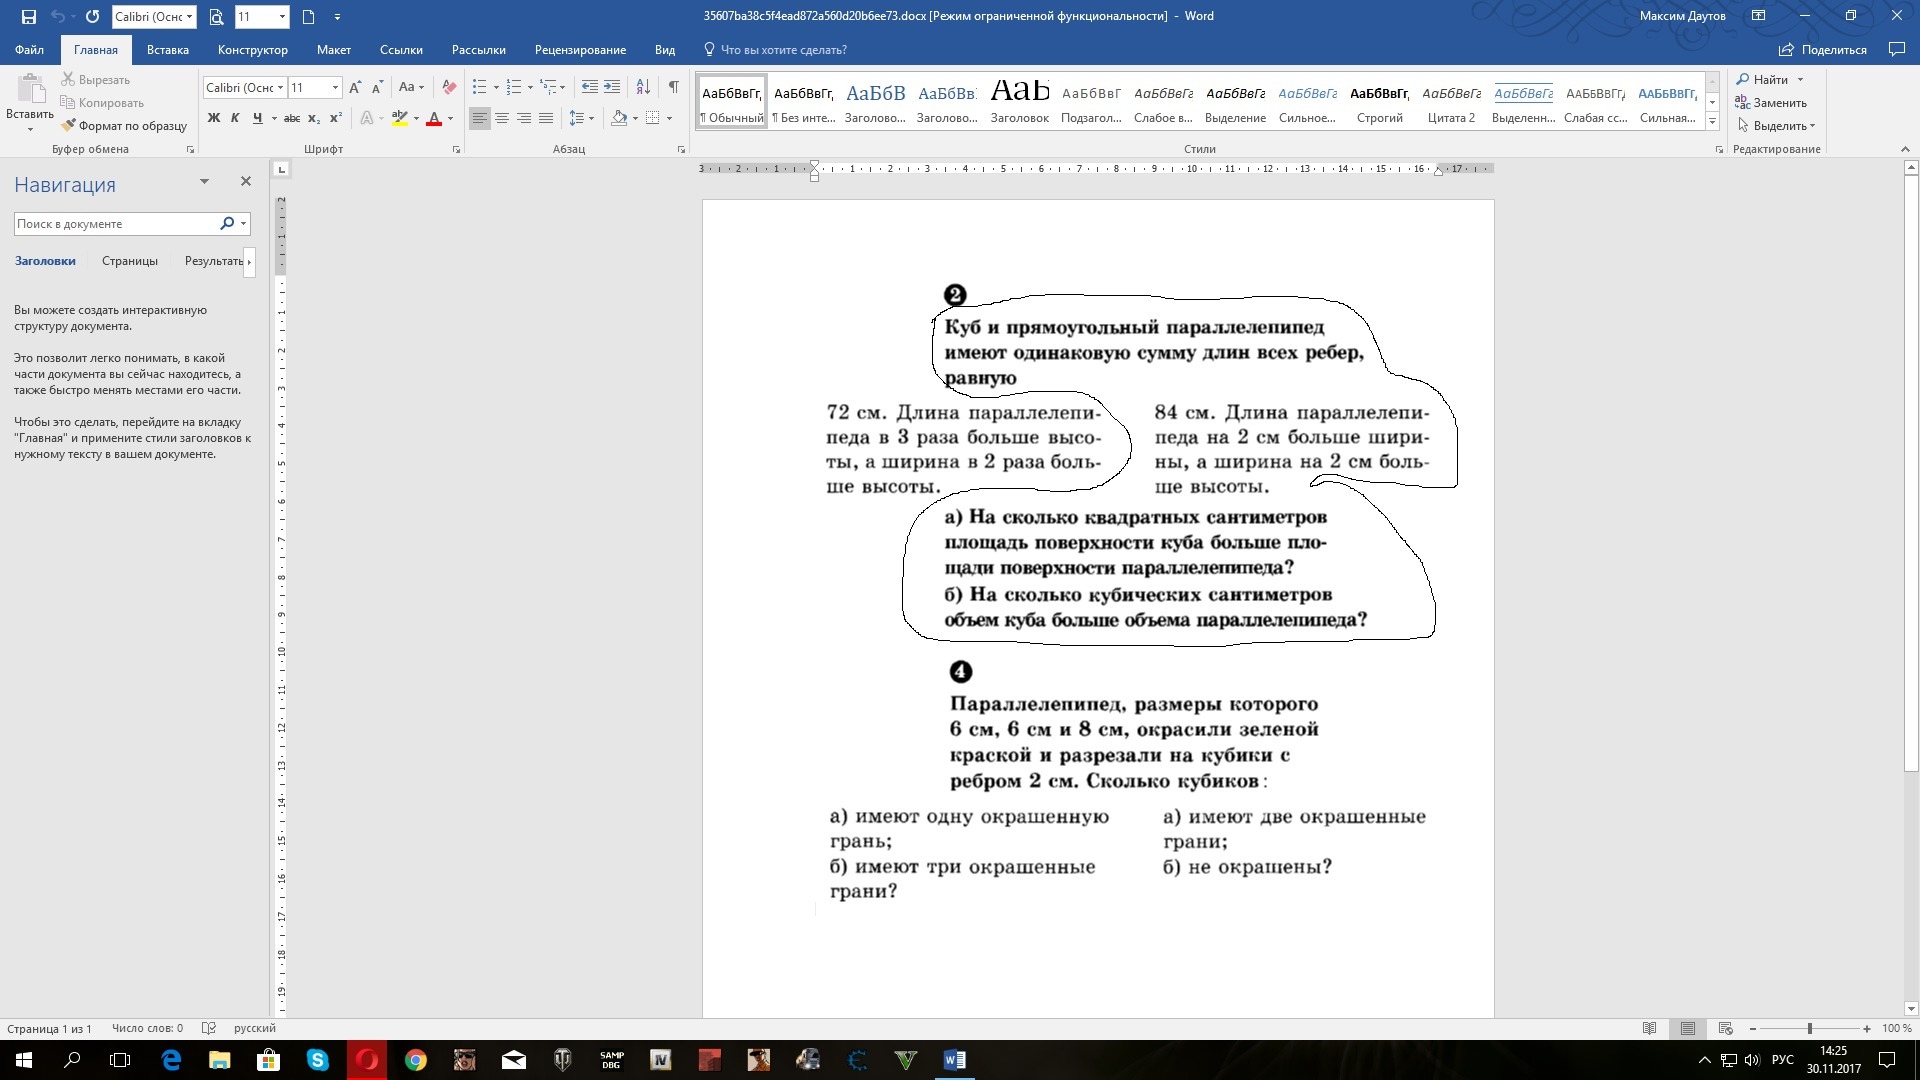Image resolution: width=1920 pixels, height=1080 pixels.
Task: Click the Save icon in quick access toolbar
Action: (28, 16)
